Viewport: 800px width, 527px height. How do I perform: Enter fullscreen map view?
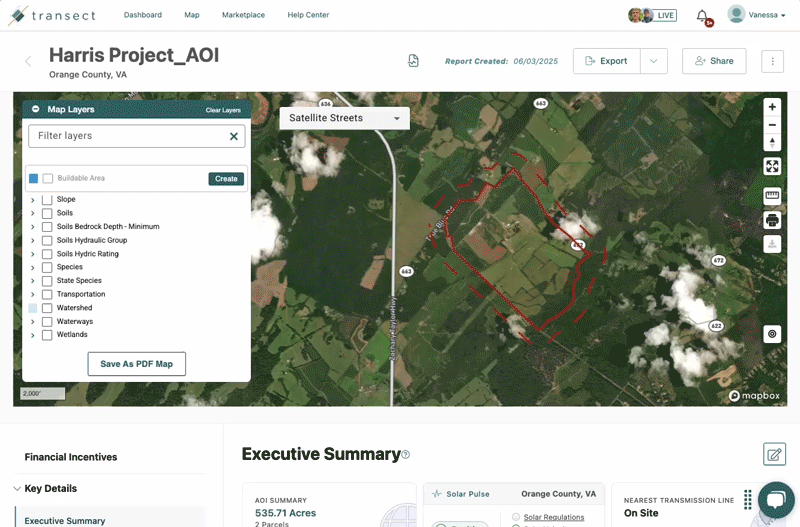tap(772, 166)
